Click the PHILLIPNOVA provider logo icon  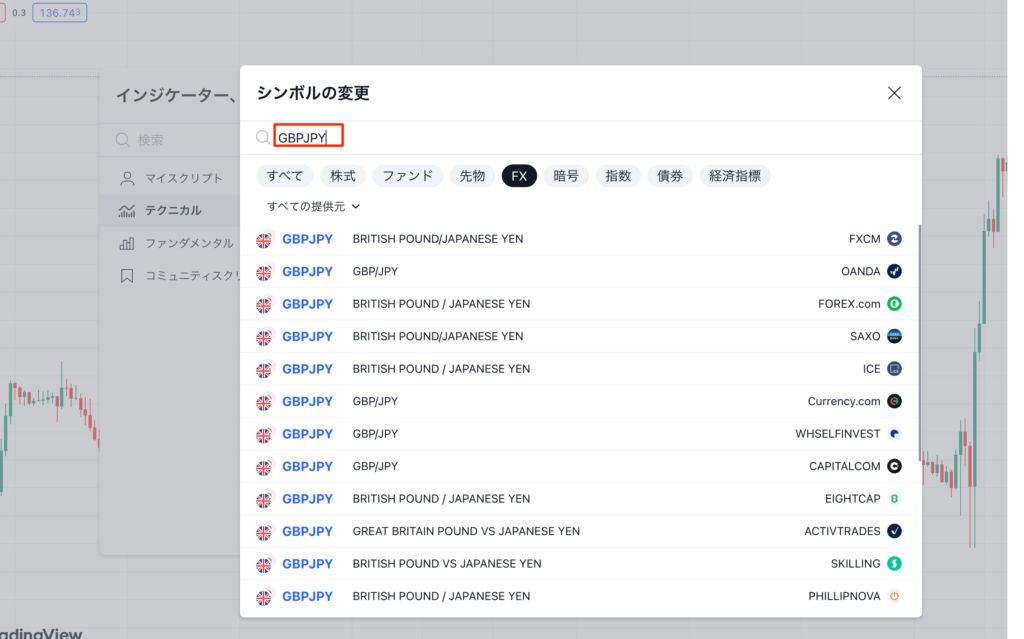click(x=894, y=597)
